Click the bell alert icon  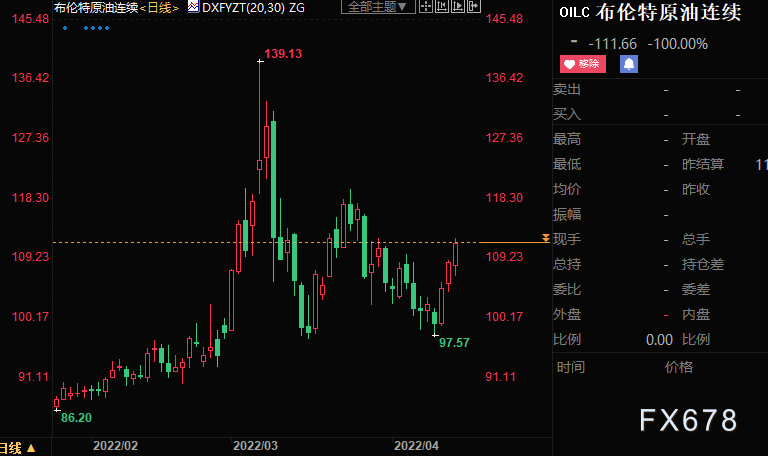[629, 64]
